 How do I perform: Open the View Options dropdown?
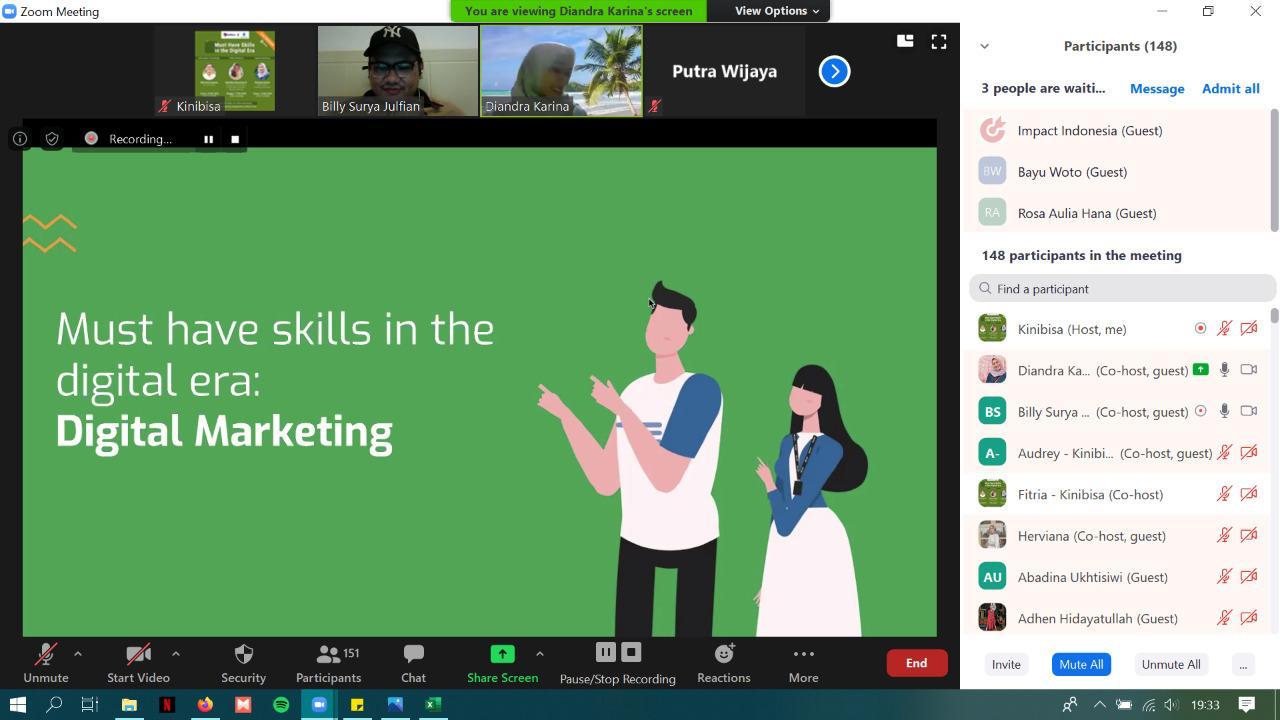pyautogui.click(x=773, y=11)
